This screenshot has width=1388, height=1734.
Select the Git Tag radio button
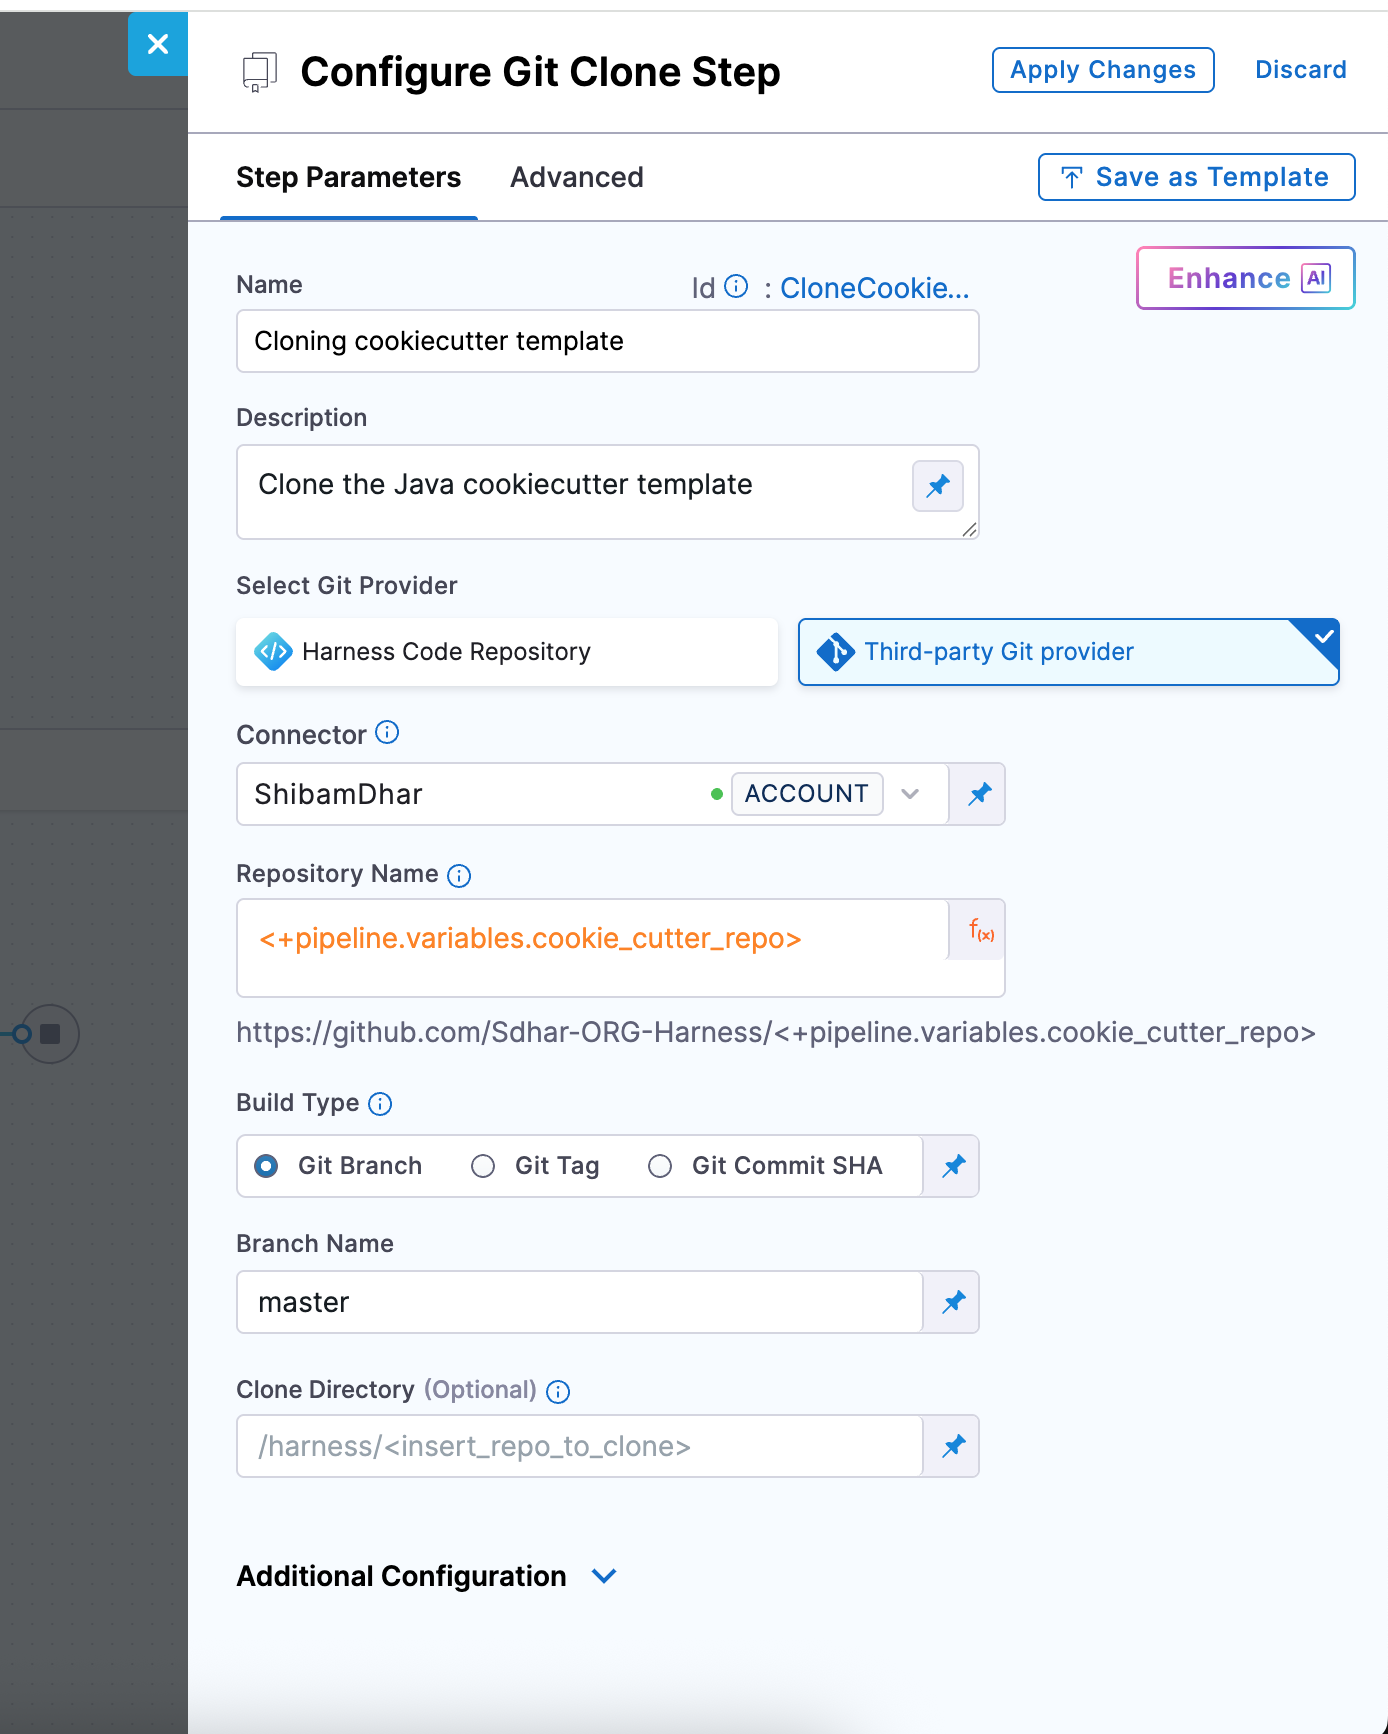pos(483,1166)
